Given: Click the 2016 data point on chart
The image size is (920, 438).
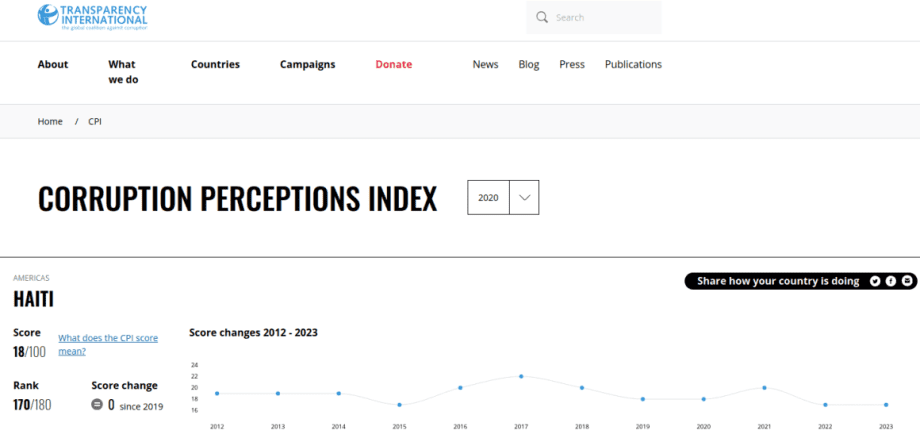Looking at the screenshot, I should (x=461, y=388).
